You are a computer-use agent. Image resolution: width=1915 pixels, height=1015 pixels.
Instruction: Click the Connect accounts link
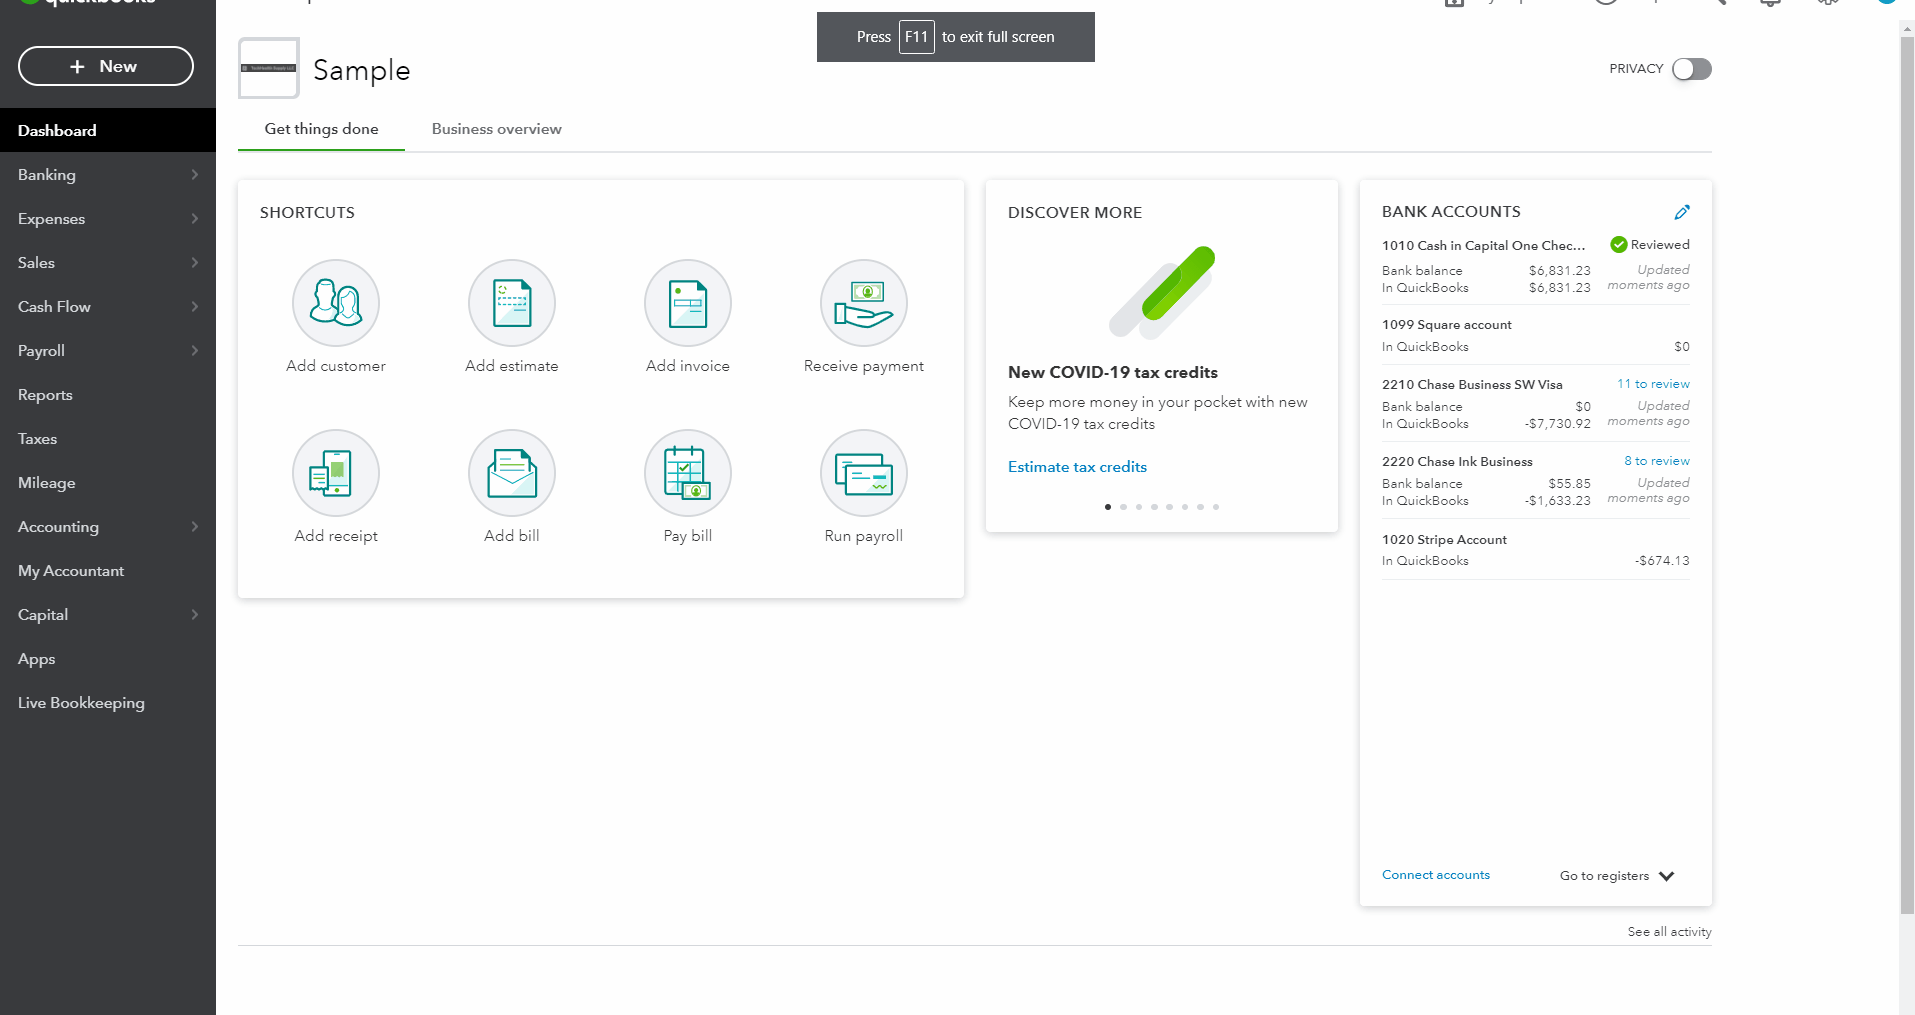point(1436,875)
